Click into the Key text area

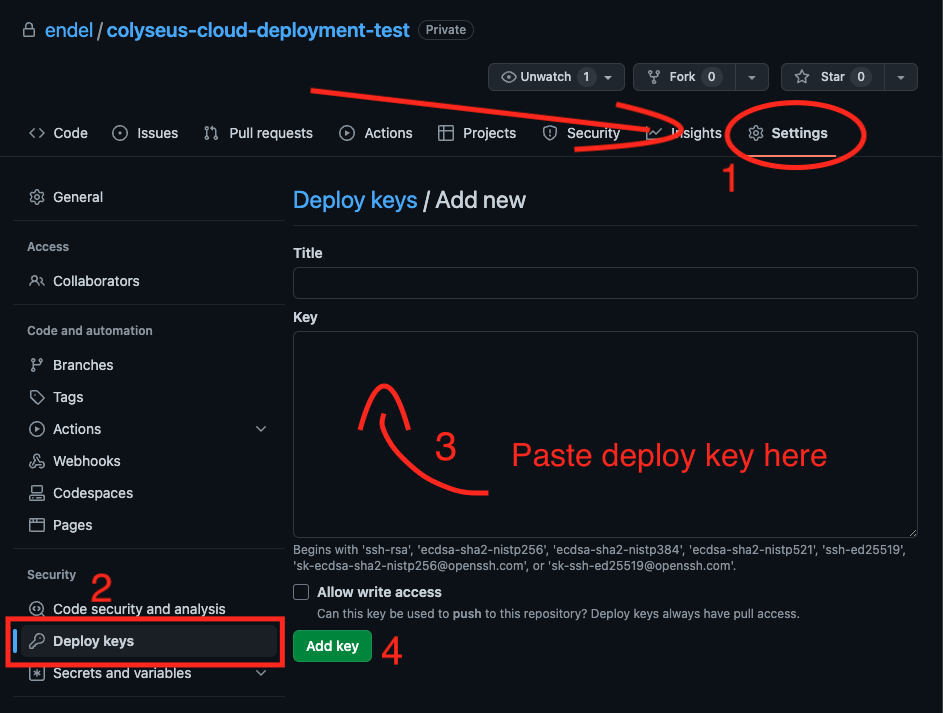[x=605, y=434]
